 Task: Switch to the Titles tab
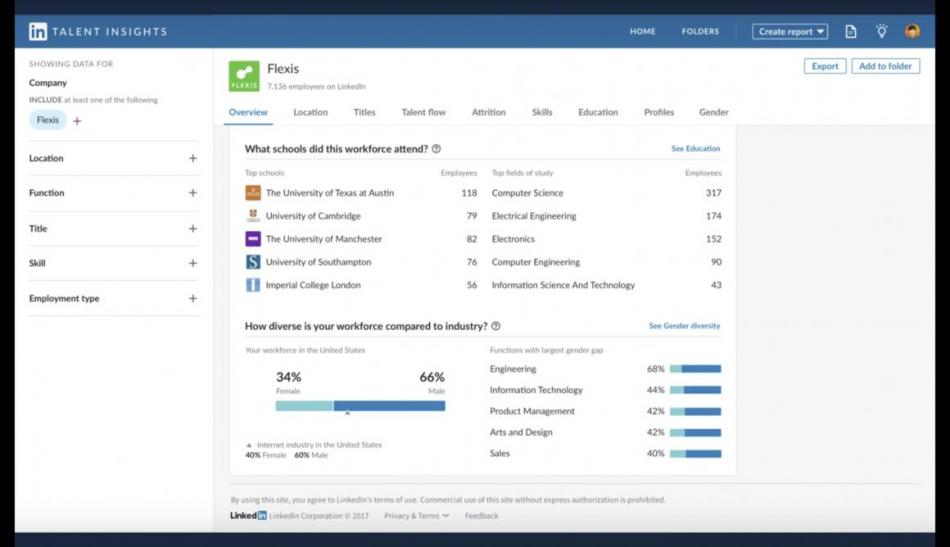click(364, 112)
